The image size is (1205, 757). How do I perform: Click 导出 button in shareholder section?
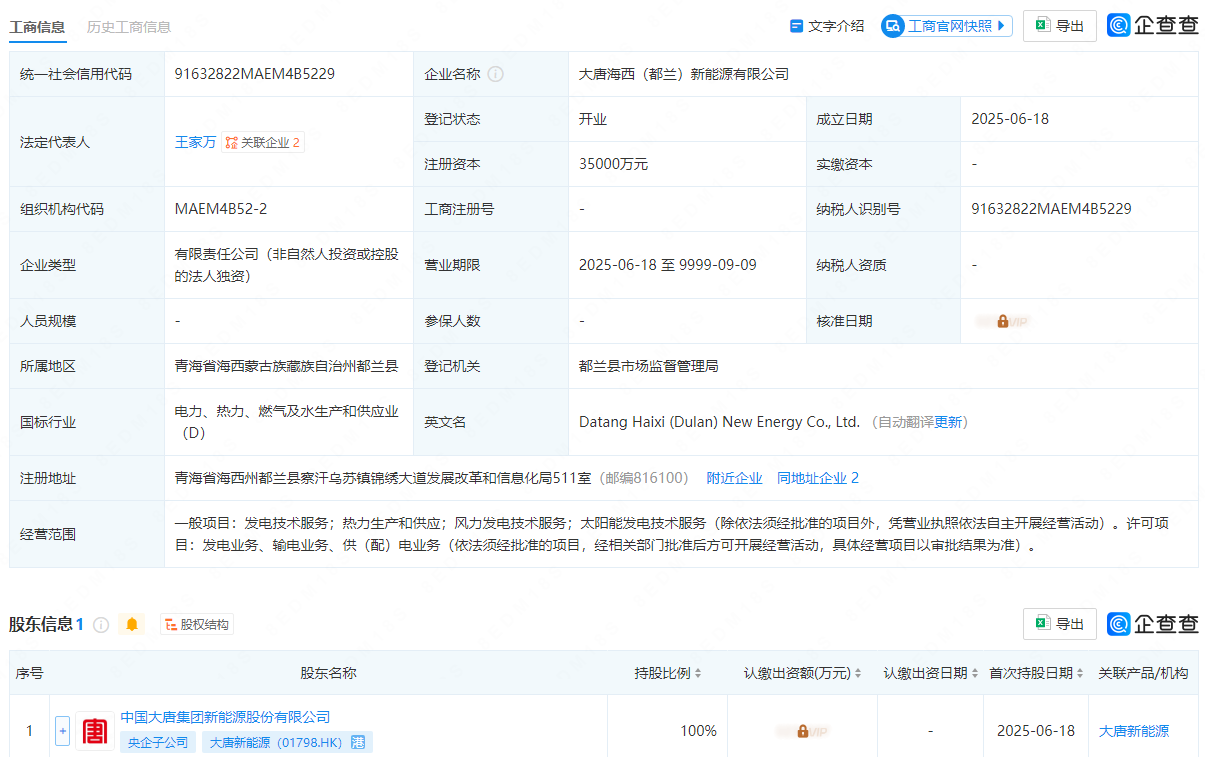[x=1060, y=623]
